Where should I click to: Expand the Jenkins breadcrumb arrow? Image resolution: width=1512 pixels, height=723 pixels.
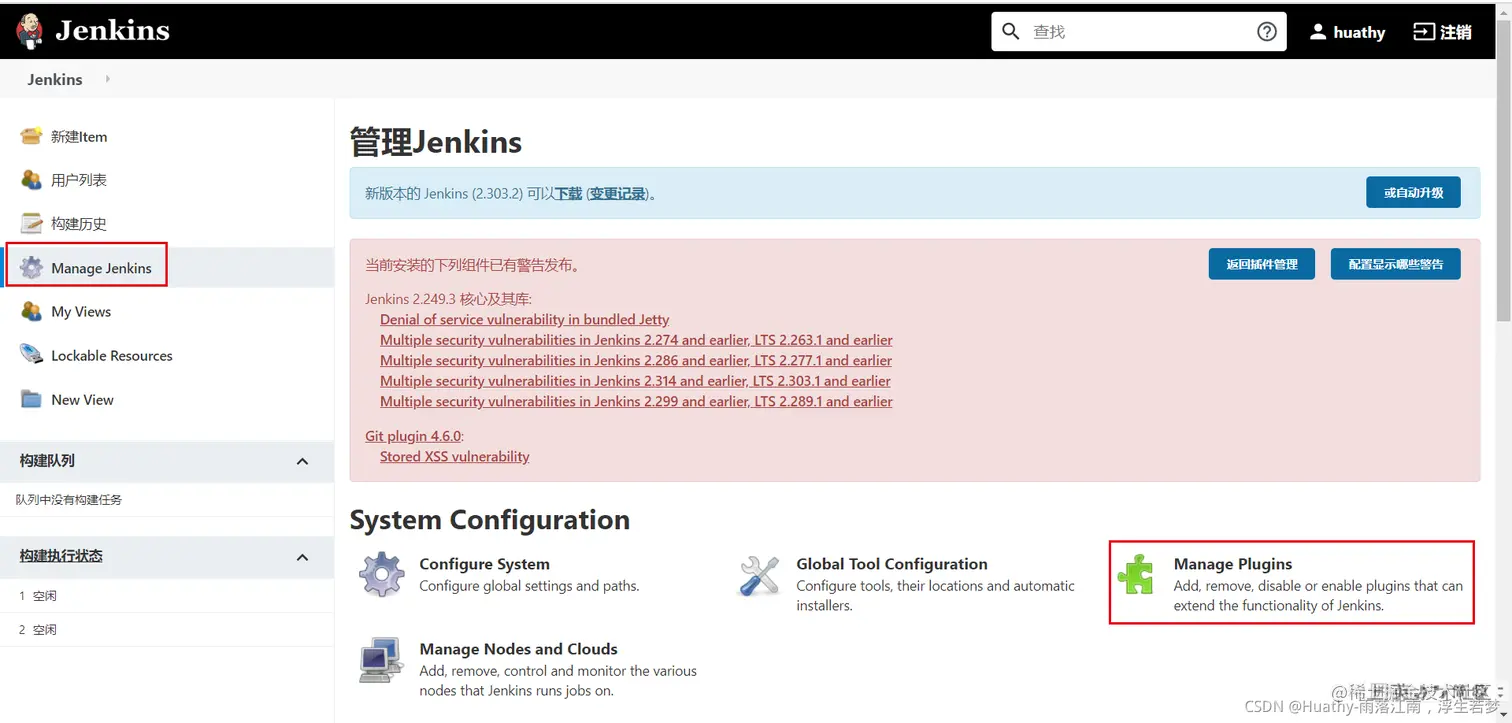(x=107, y=79)
